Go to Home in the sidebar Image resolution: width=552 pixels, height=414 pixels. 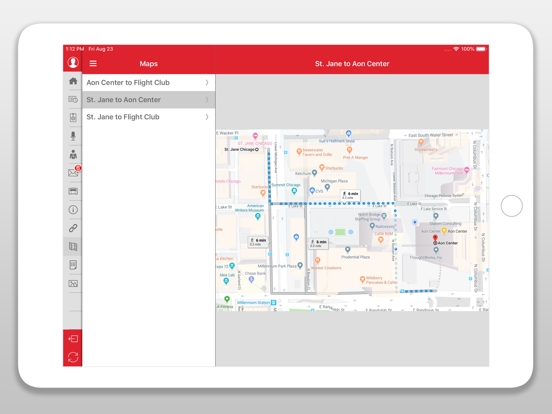point(73,81)
